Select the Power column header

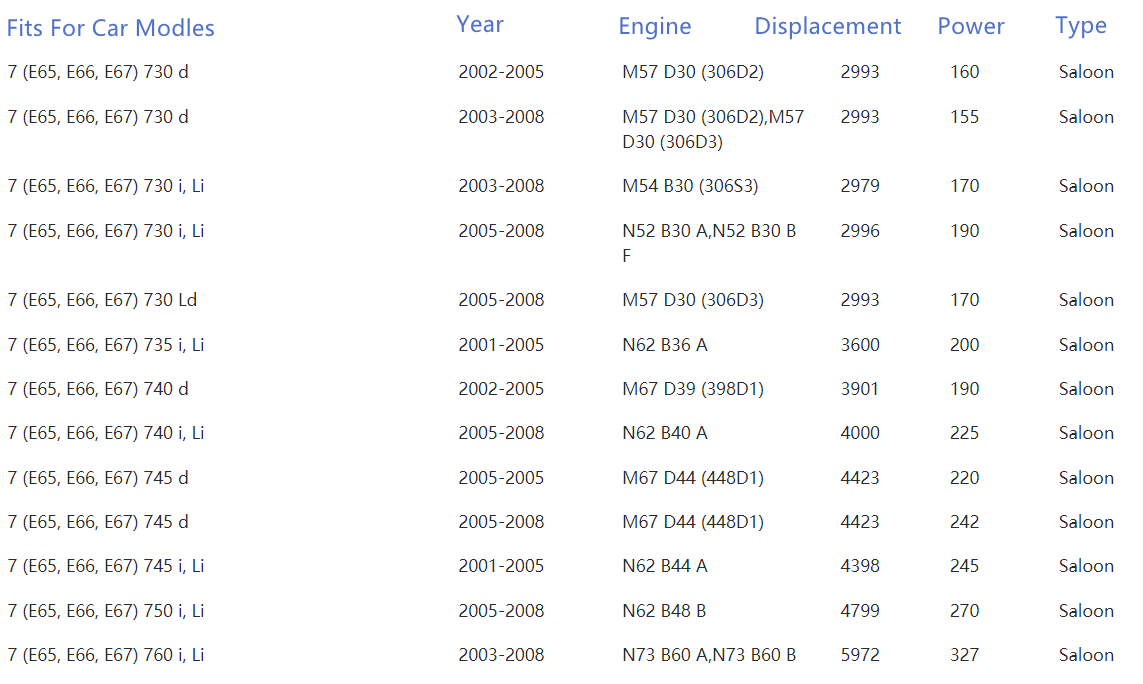970,27
